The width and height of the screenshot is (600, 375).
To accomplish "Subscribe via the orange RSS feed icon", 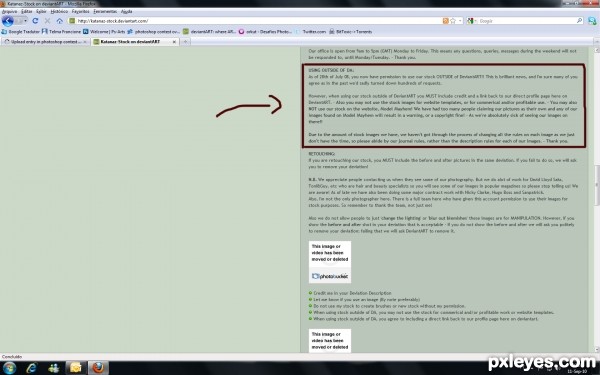I will click(445, 21).
